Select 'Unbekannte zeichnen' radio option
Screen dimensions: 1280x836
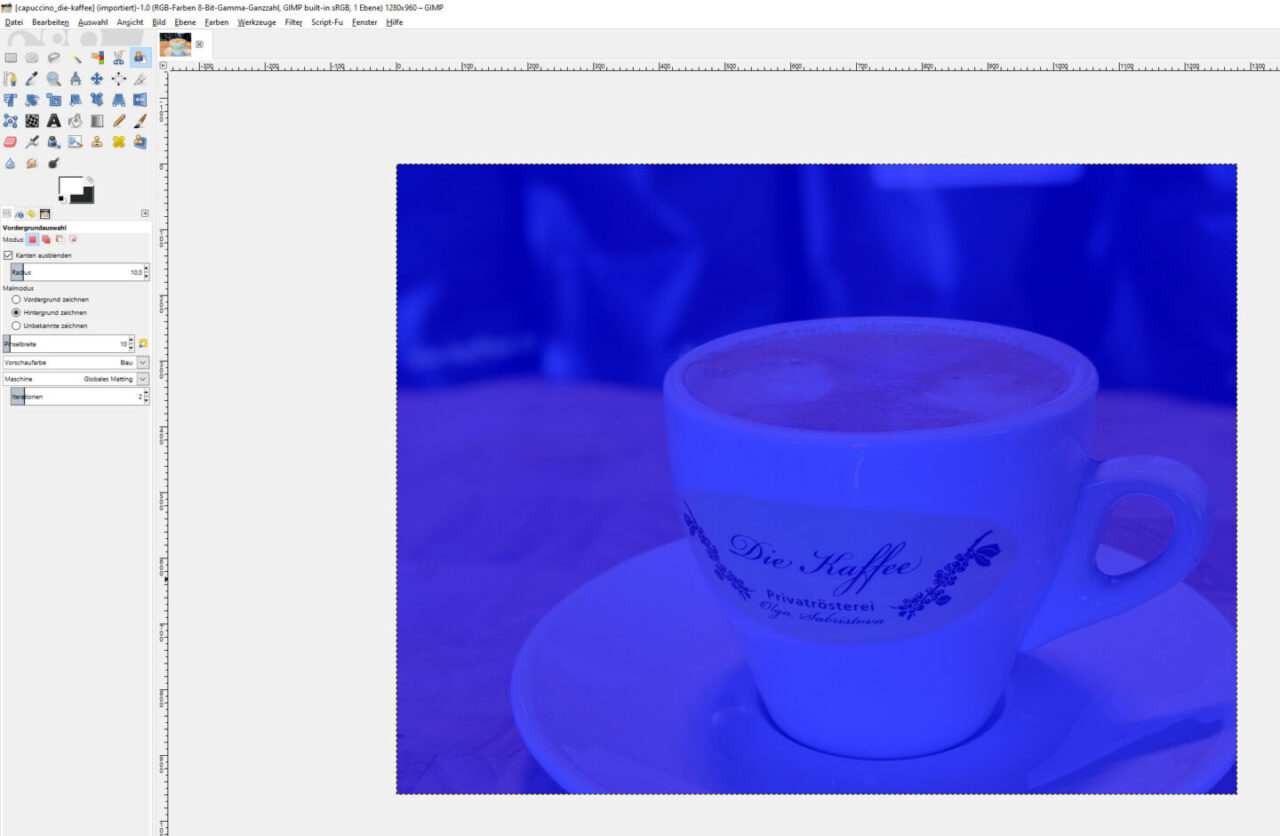[x=16, y=325]
